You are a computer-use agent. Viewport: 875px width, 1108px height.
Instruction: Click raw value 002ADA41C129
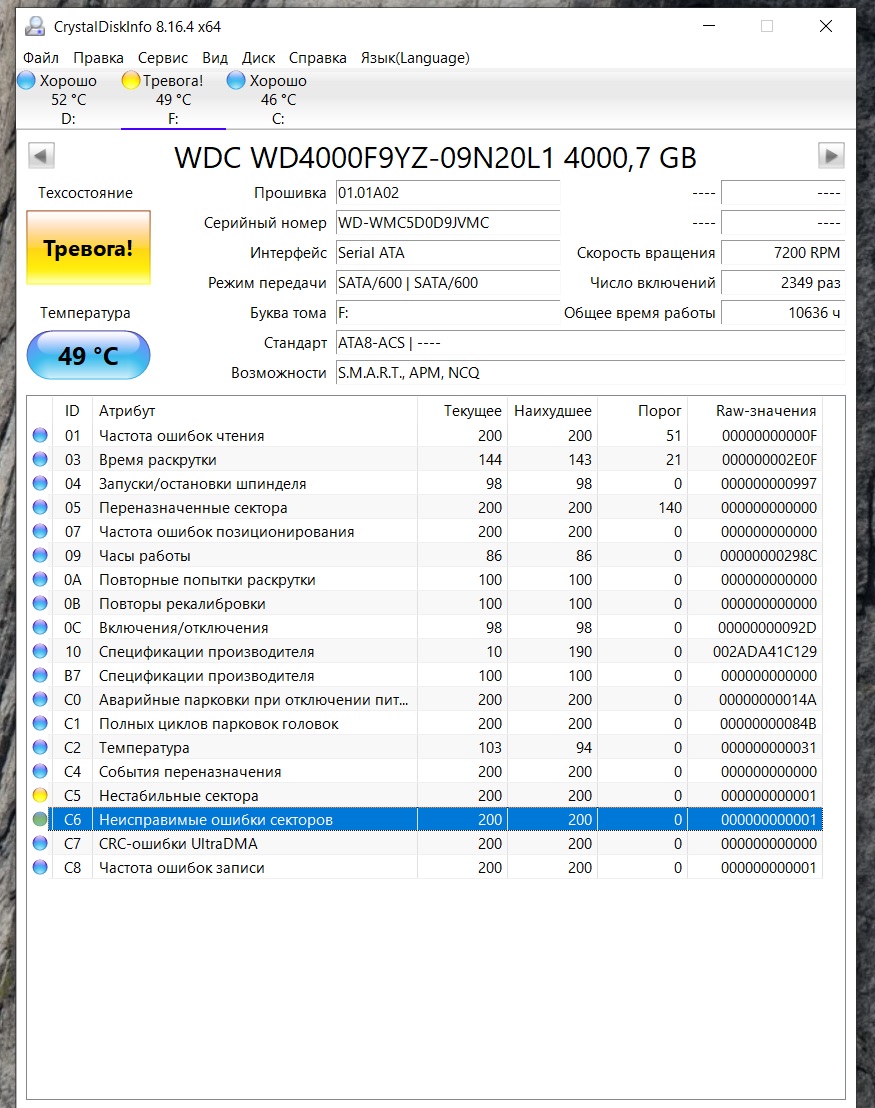tap(765, 652)
